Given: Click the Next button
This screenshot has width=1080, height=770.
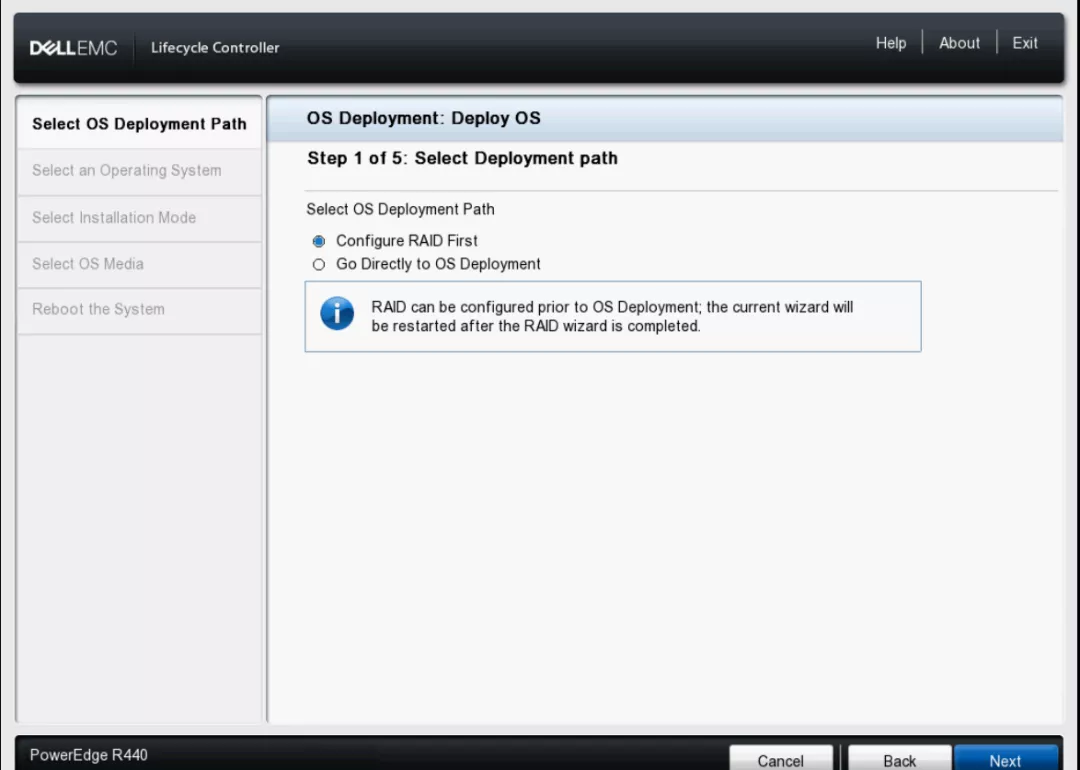Looking at the screenshot, I should coord(1006,759).
